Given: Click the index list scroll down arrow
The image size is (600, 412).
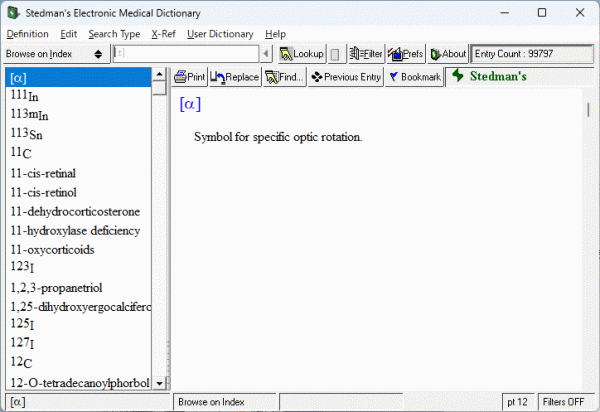Looking at the screenshot, I should (x=160, y=383).
